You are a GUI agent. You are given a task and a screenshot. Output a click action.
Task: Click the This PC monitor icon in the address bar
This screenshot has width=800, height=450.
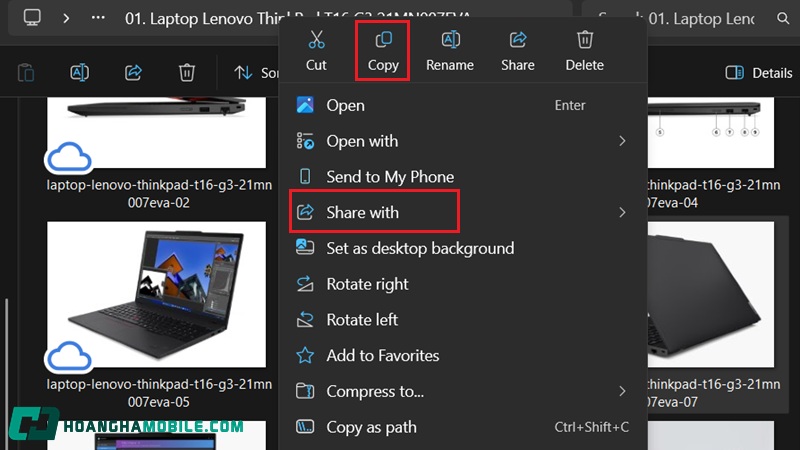(x=32, y=18)
